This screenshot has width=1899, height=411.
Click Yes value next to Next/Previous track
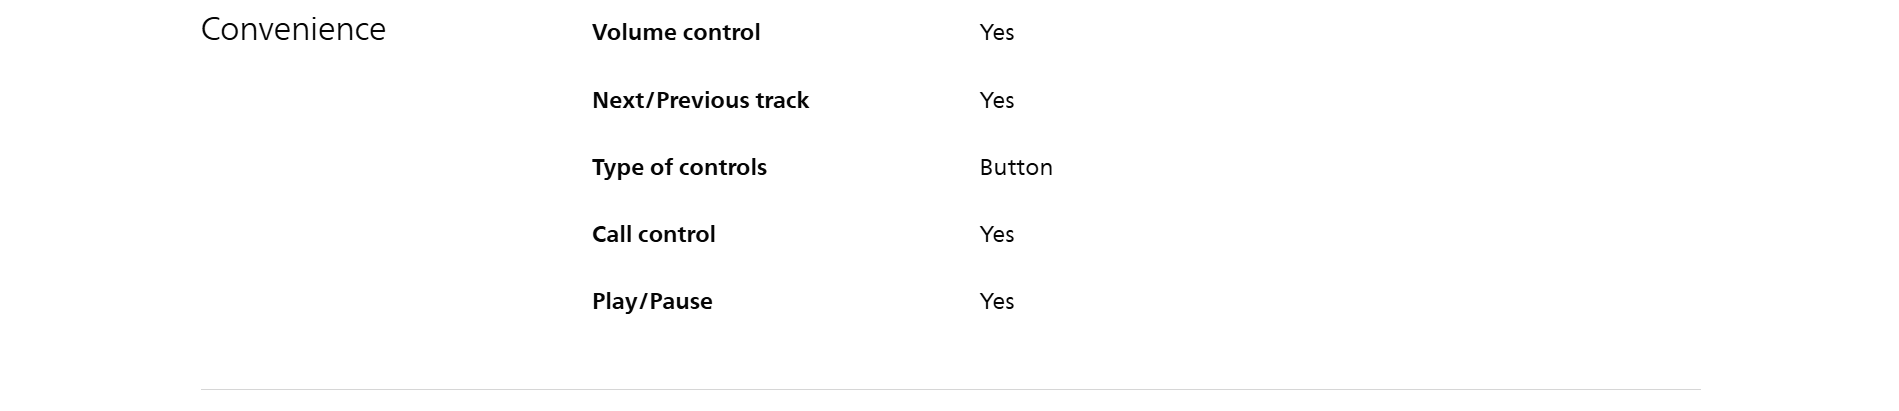click(x=997, y=100)
